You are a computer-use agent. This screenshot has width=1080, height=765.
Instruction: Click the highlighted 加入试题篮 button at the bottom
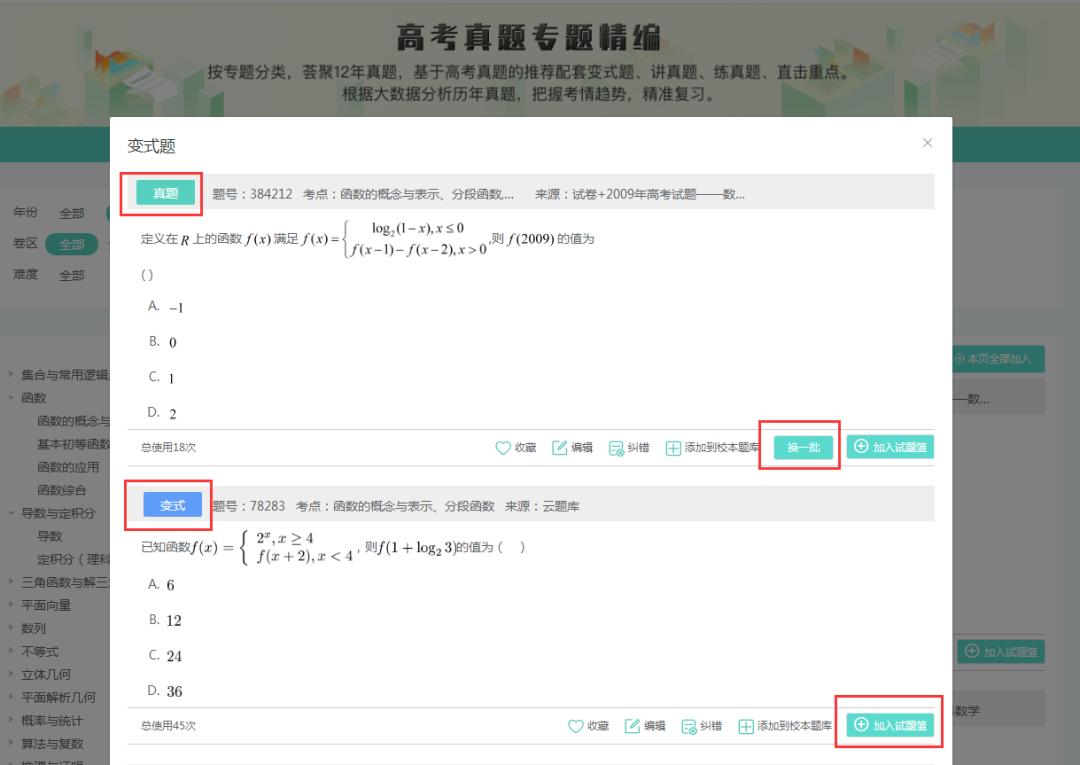click(889, 726)
